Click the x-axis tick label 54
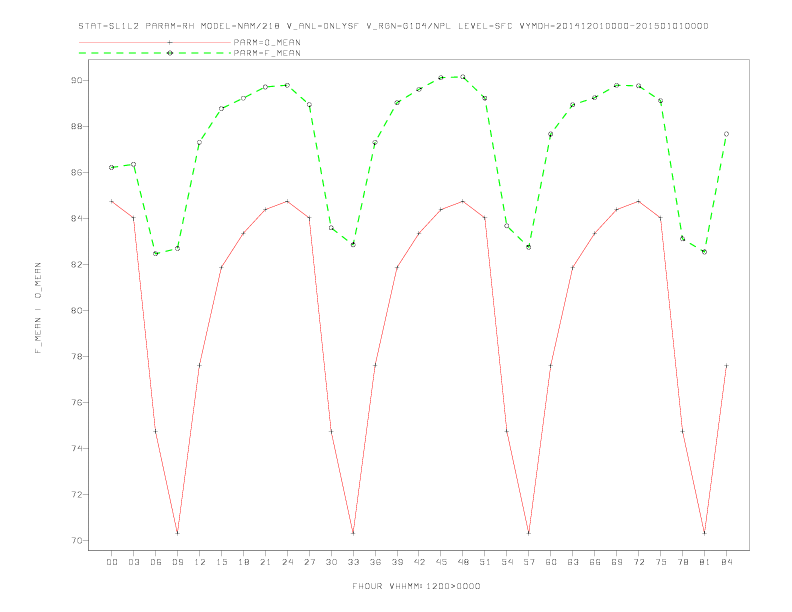This screenshot has height=612, width=792. [x=507, y=562]
